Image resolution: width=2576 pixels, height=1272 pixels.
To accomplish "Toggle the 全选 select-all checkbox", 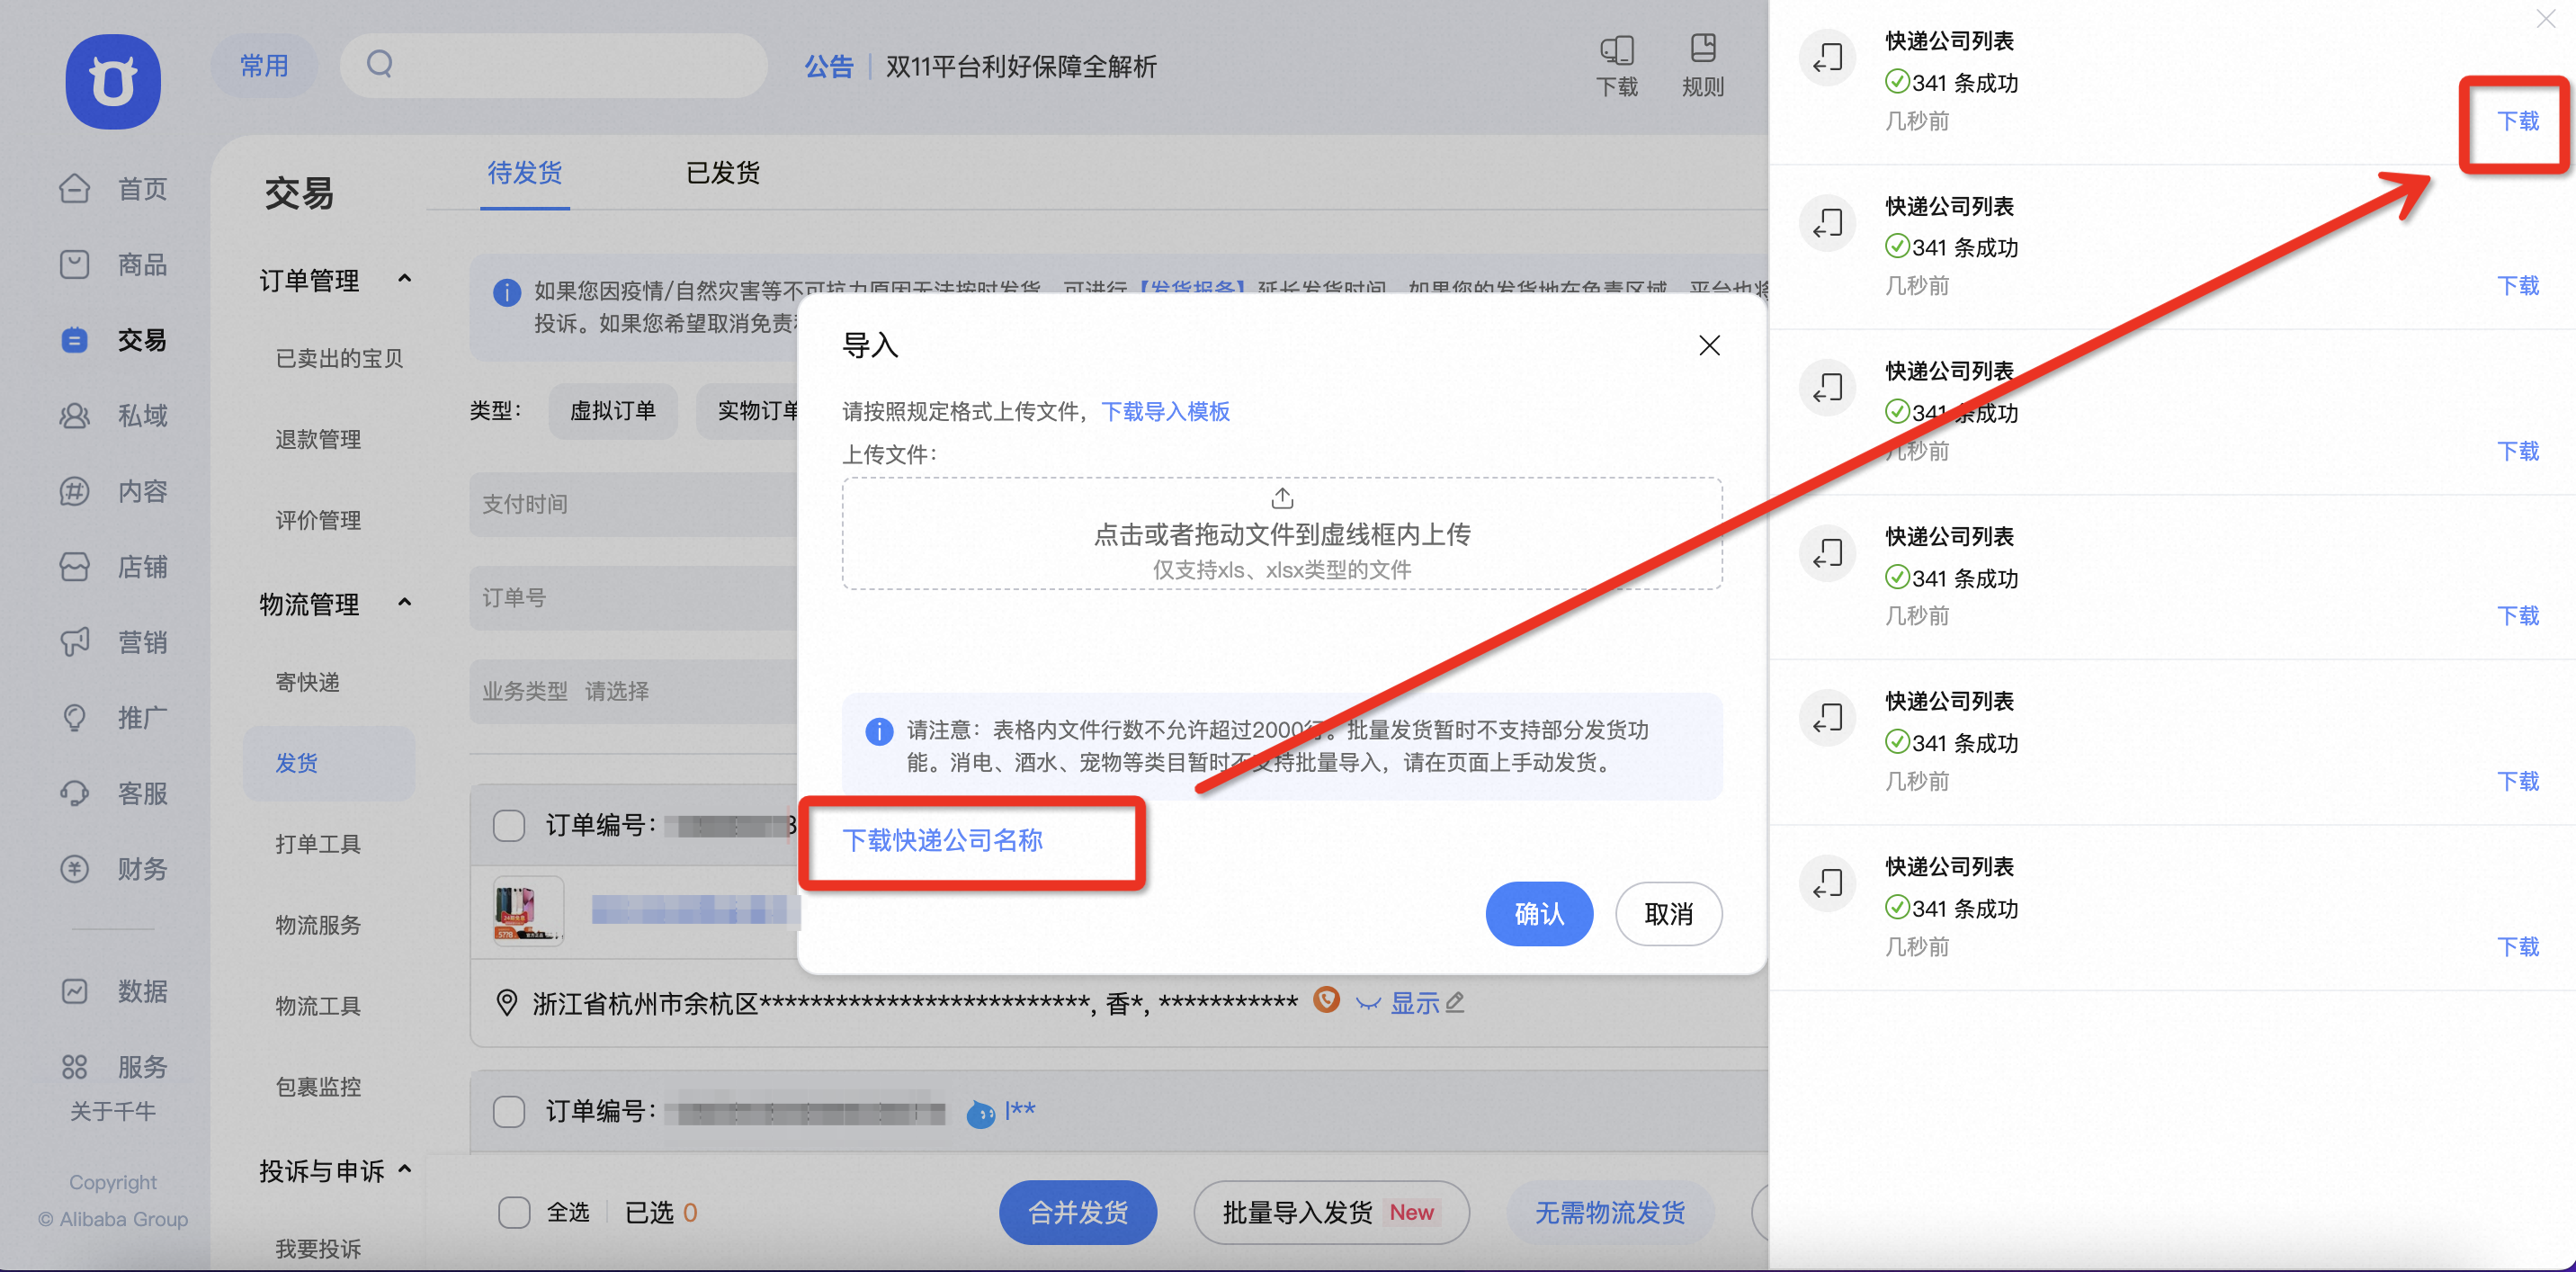I will pyautogui.click(x=514, y=1213).
